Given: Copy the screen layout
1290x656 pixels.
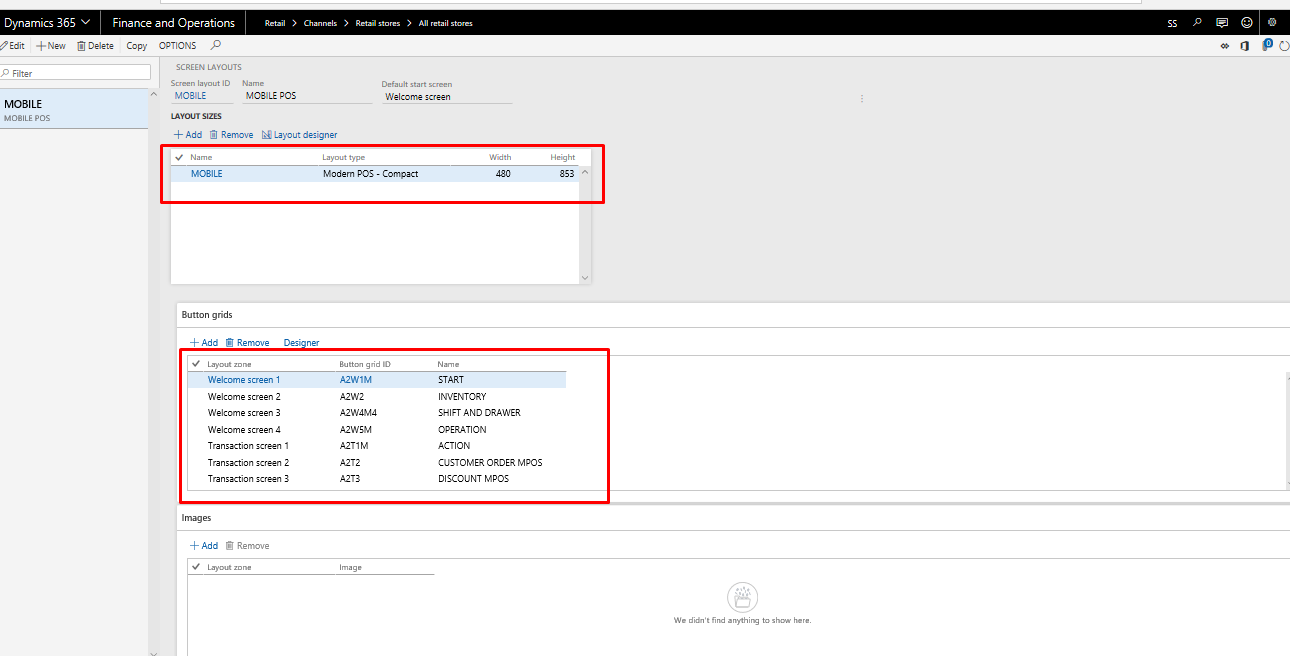Looking at the screenshot, I should 137,46.
